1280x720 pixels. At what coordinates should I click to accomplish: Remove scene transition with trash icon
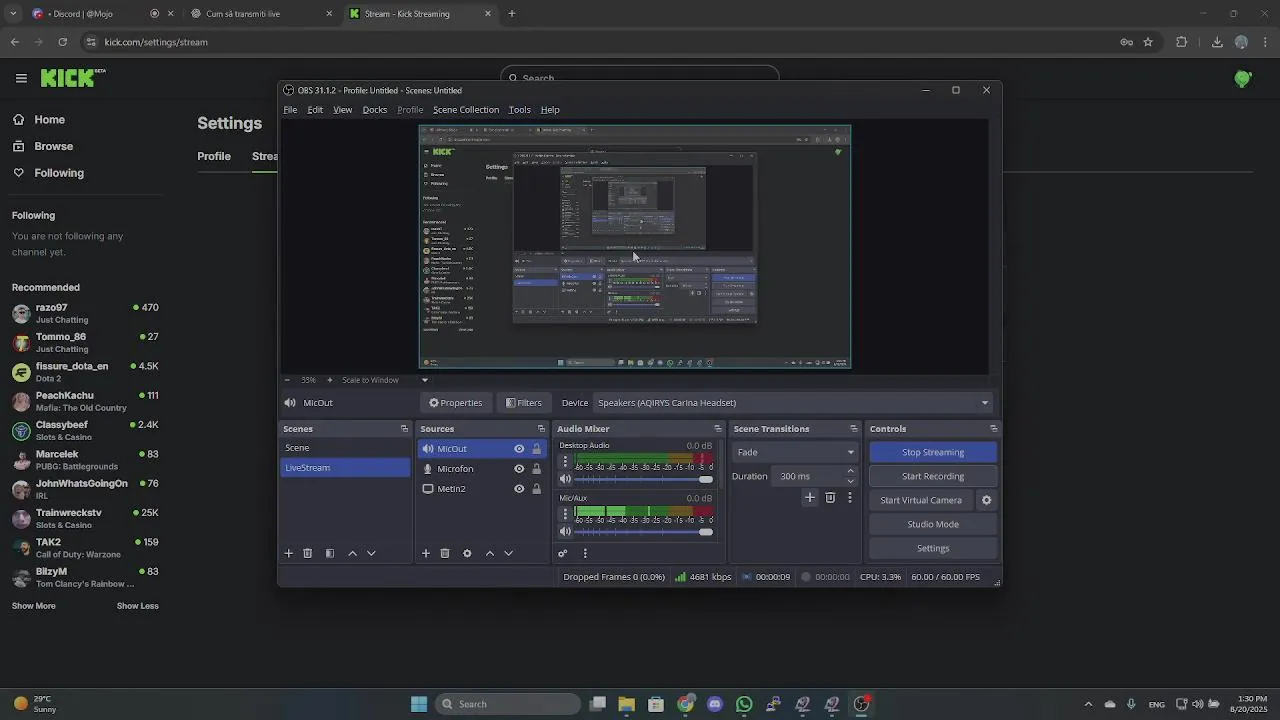click(830, 497)
